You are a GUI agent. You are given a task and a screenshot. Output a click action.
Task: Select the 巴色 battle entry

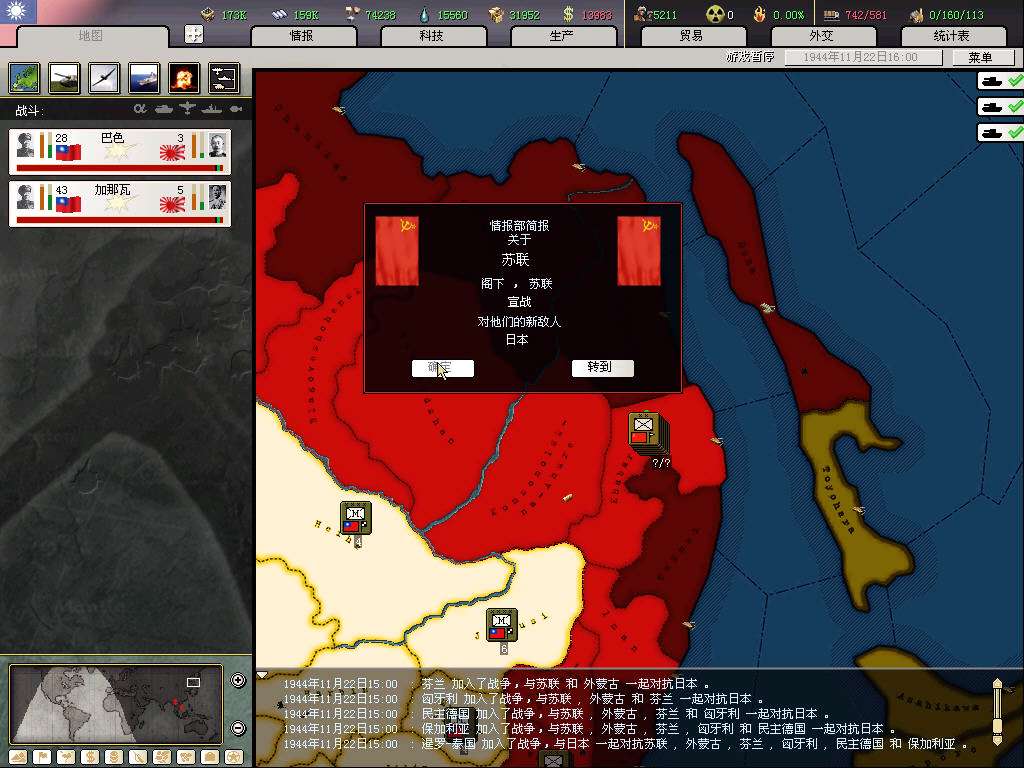120,152
